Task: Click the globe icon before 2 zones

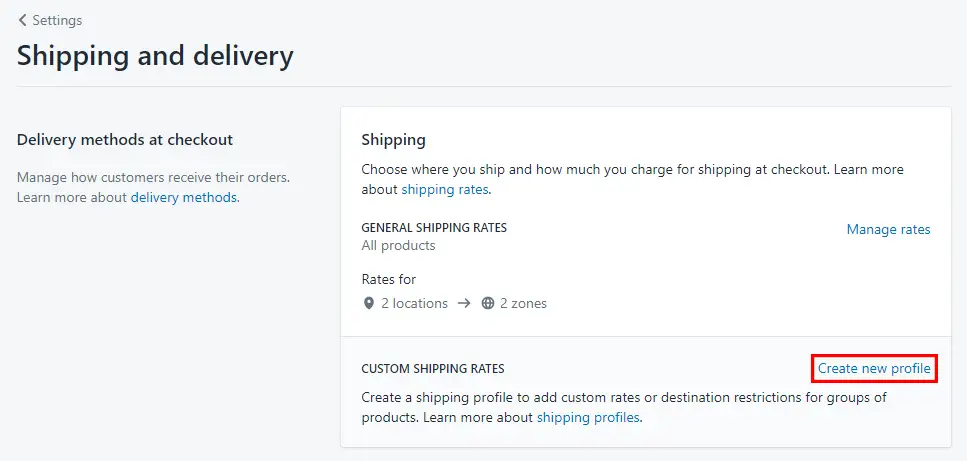Action: pyautogui.click(x=488, y=303)
